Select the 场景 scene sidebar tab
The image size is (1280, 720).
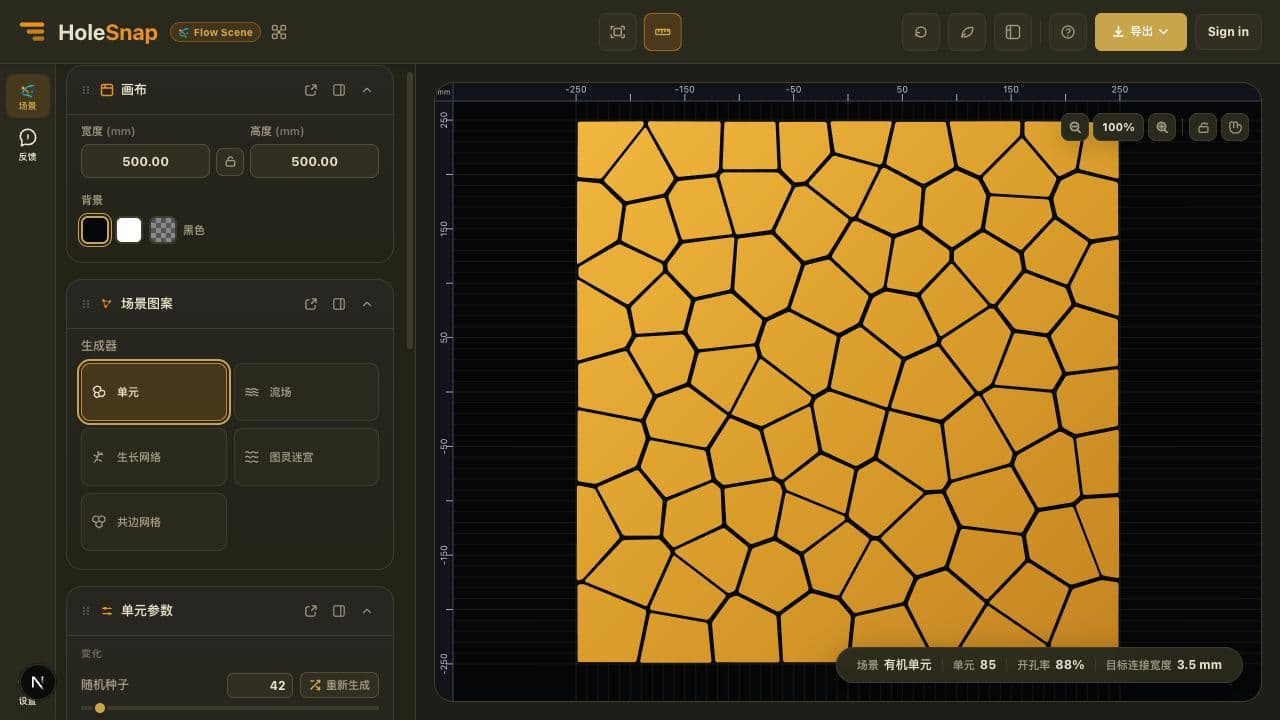coord(27,96)
